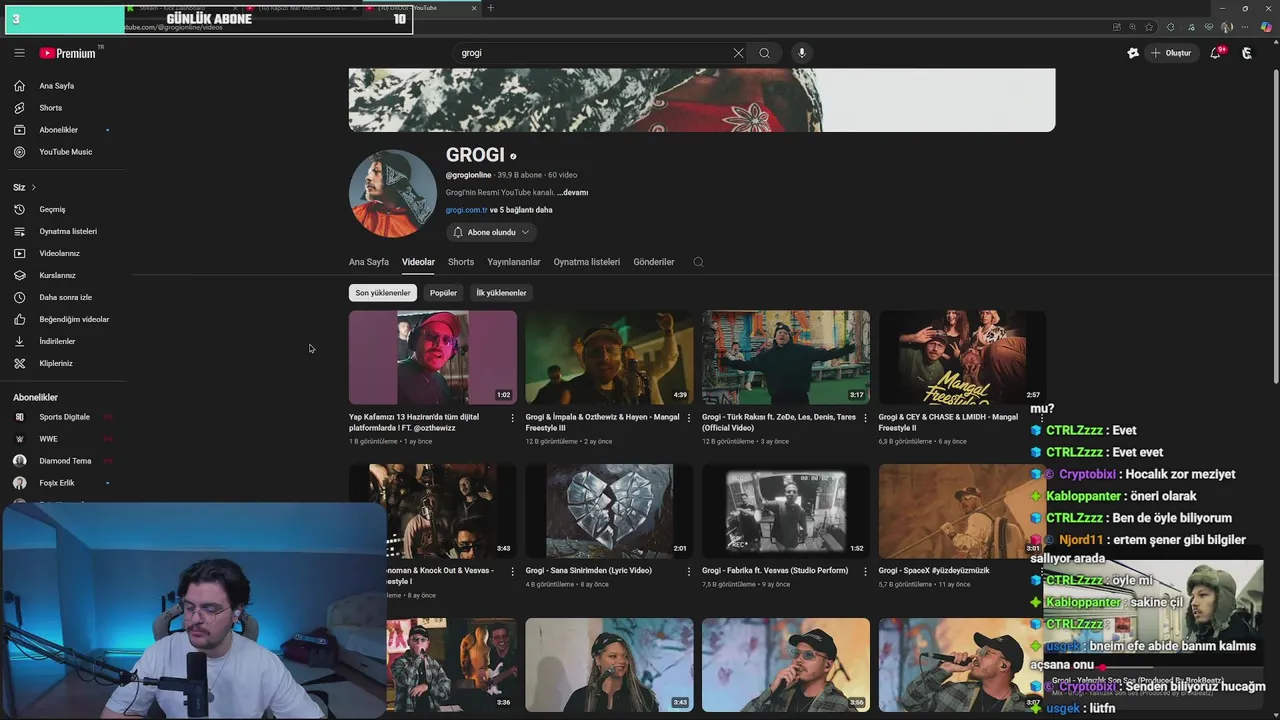Open Kurslarınız in sidebar
This screenshot has height=720, width=1280.
coord(57,276)
